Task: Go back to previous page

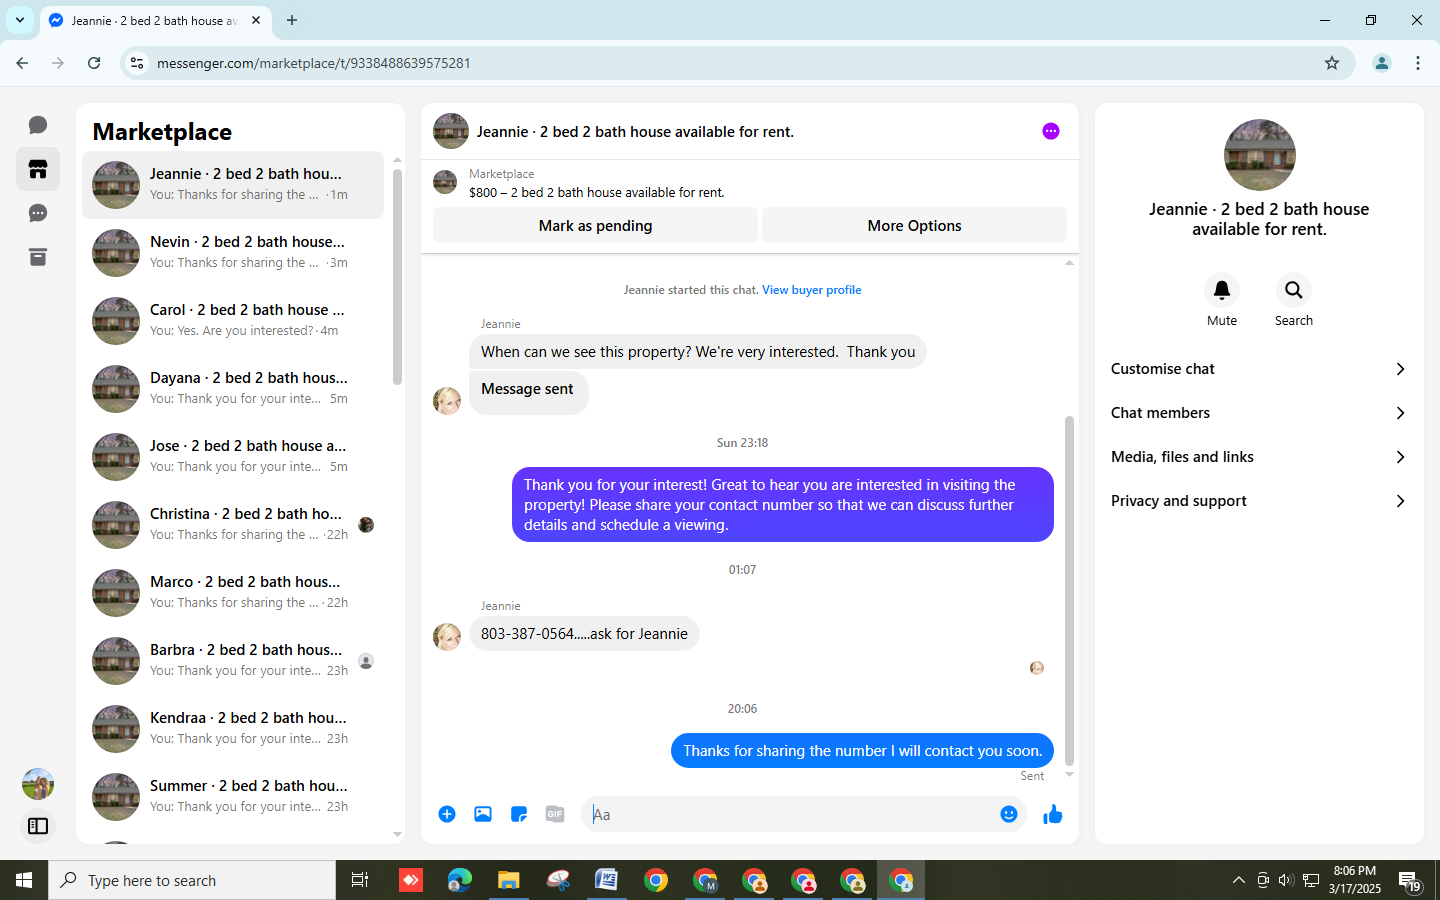Action: (22, 63)
